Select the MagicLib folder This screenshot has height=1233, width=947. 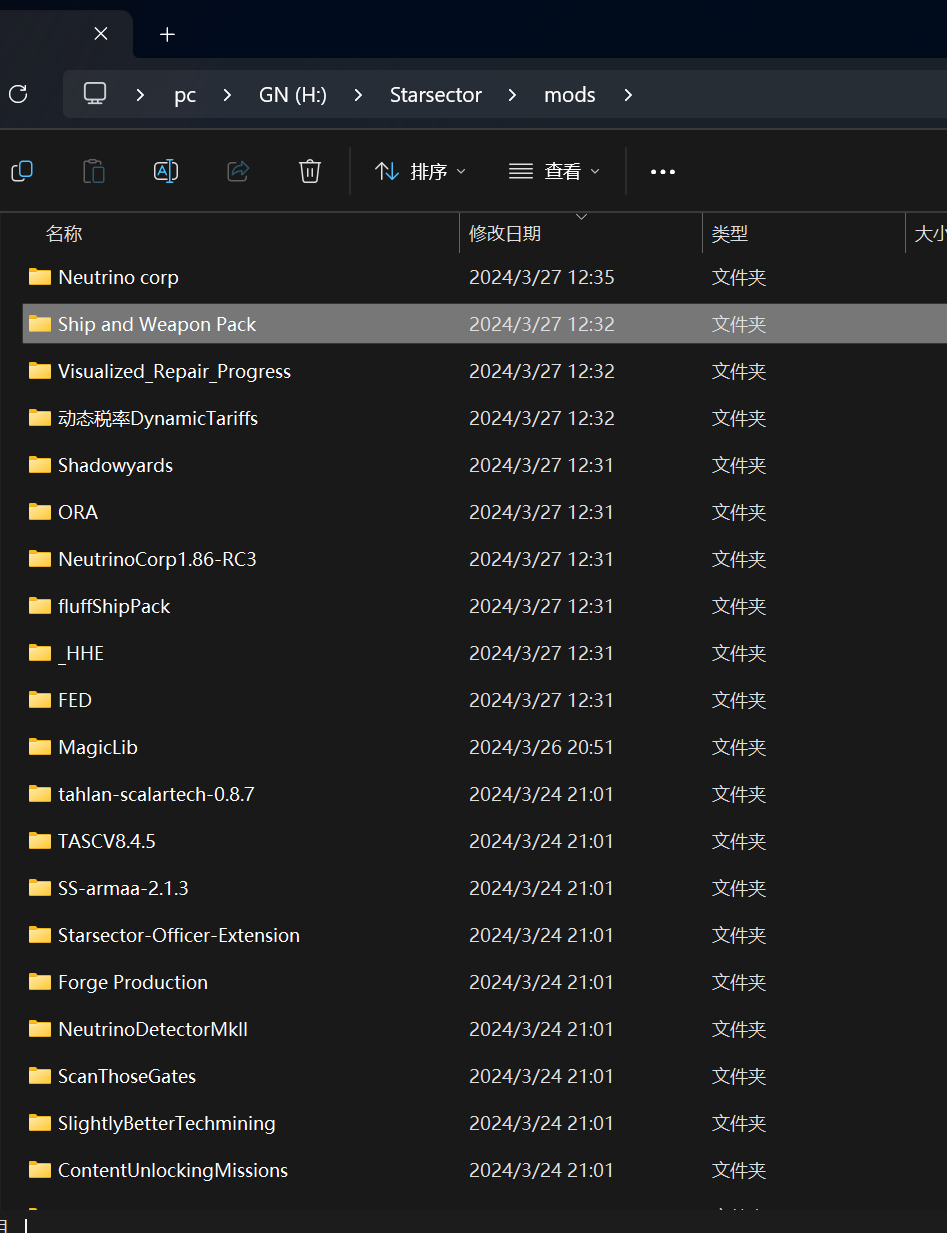(98, 747)
